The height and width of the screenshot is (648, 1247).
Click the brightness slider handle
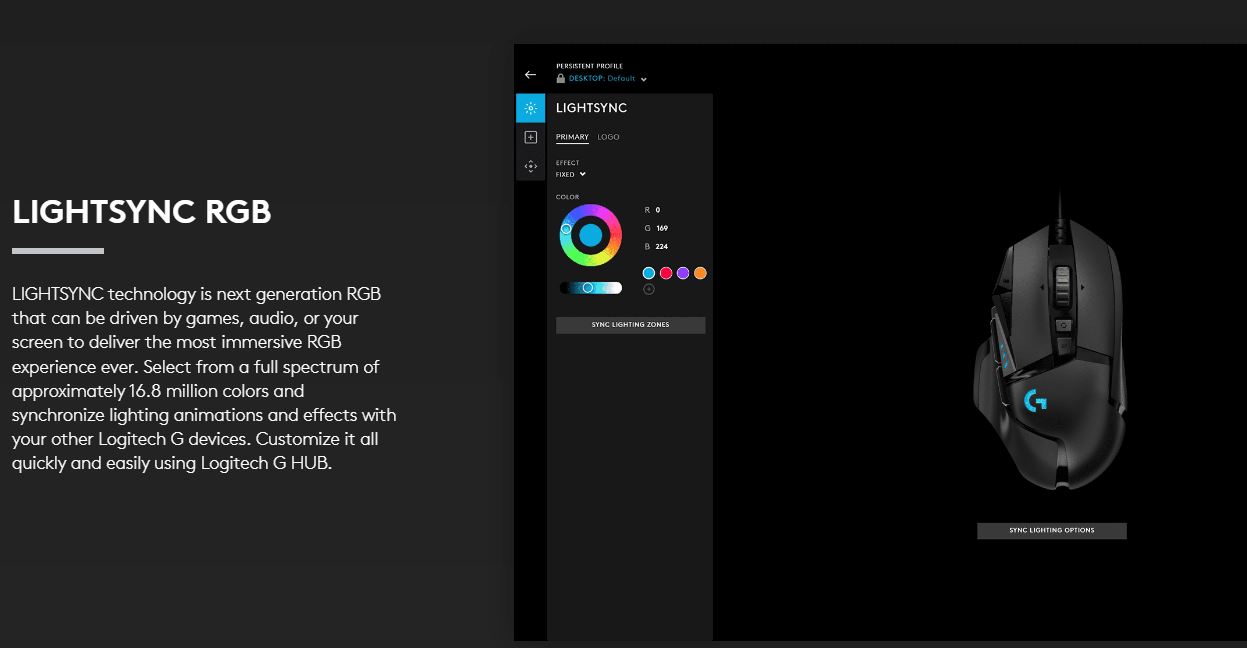pyautogui.click(x=588, y=288)
